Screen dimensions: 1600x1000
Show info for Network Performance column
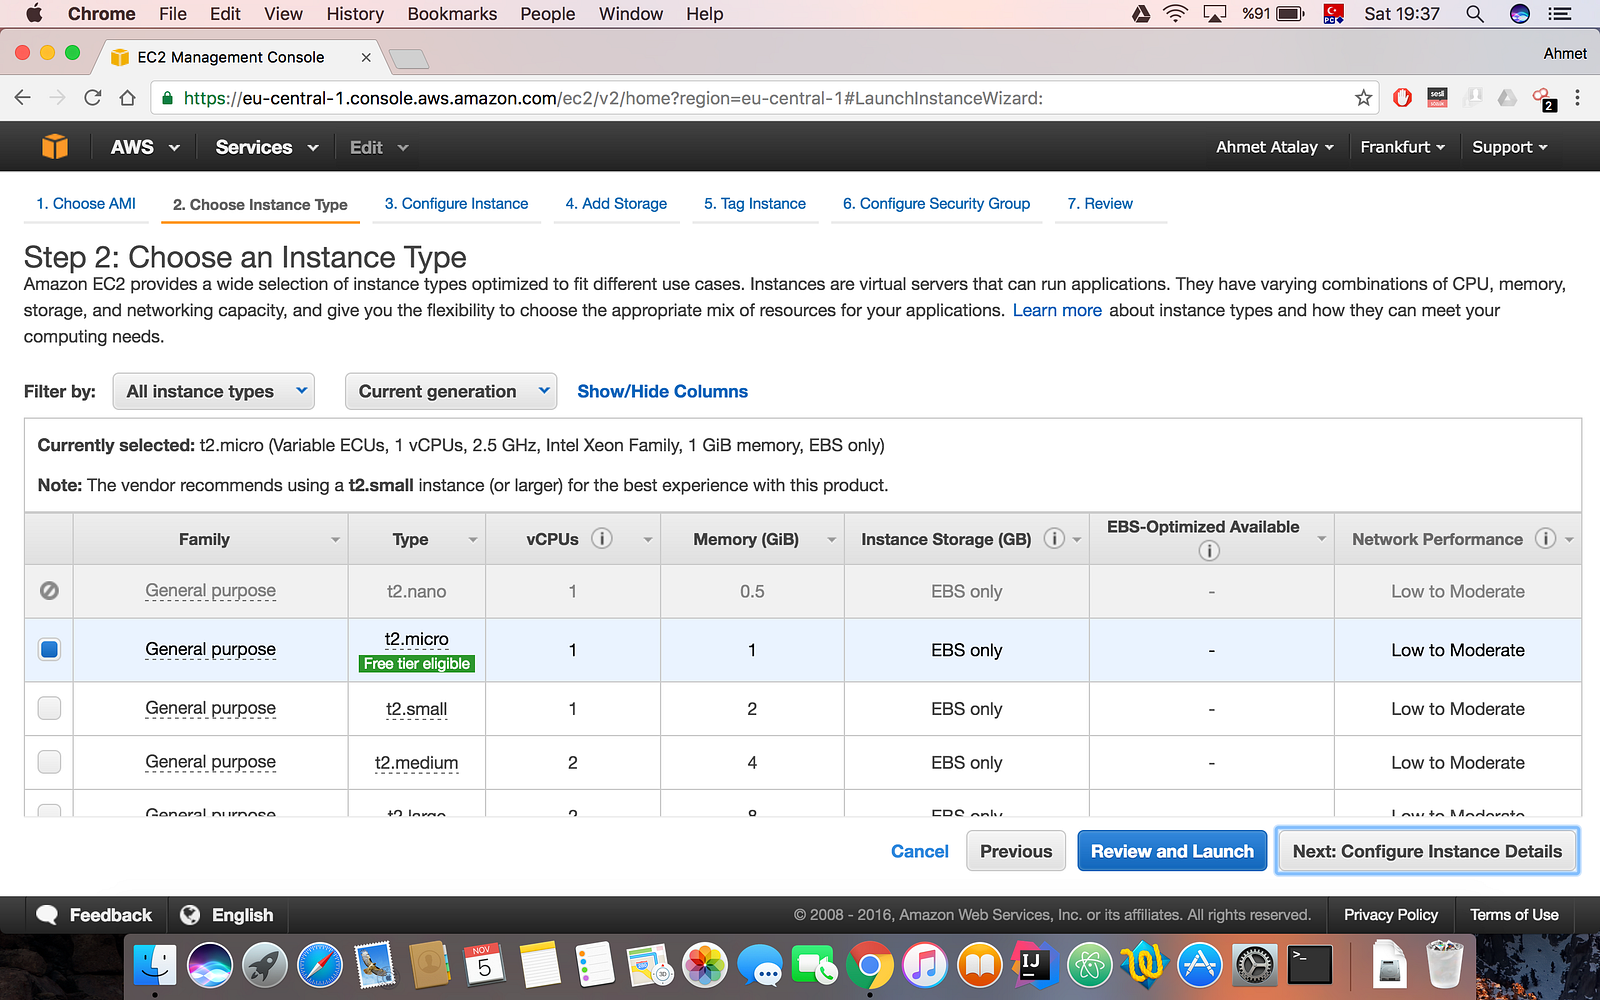click(x=1545, y=538)
